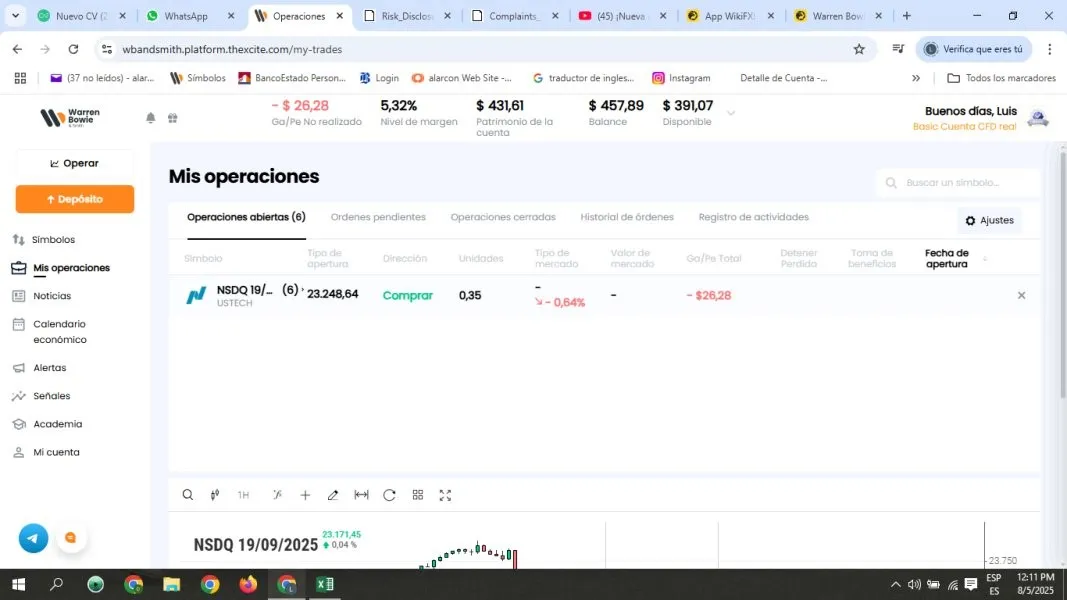1067x600 pixels.
Task: Open the Ajustes settings button
Action: click(989, 220)
